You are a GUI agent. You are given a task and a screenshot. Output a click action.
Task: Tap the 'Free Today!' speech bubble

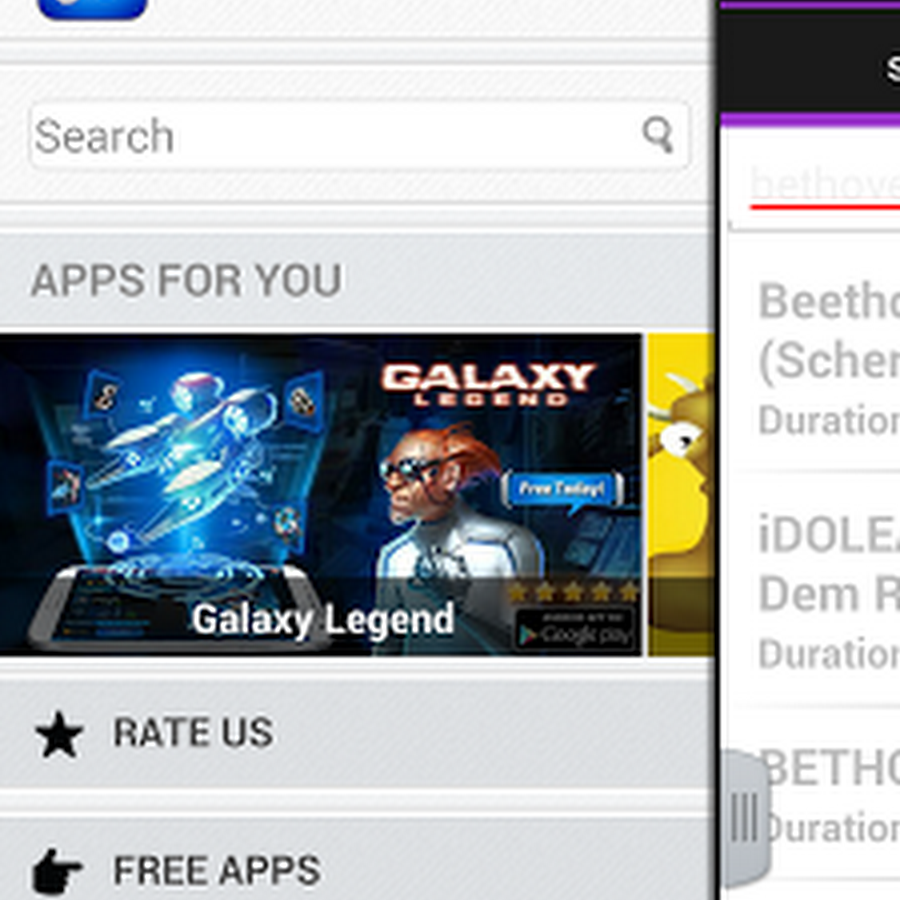pyautogui.click(x=562, y=490)
